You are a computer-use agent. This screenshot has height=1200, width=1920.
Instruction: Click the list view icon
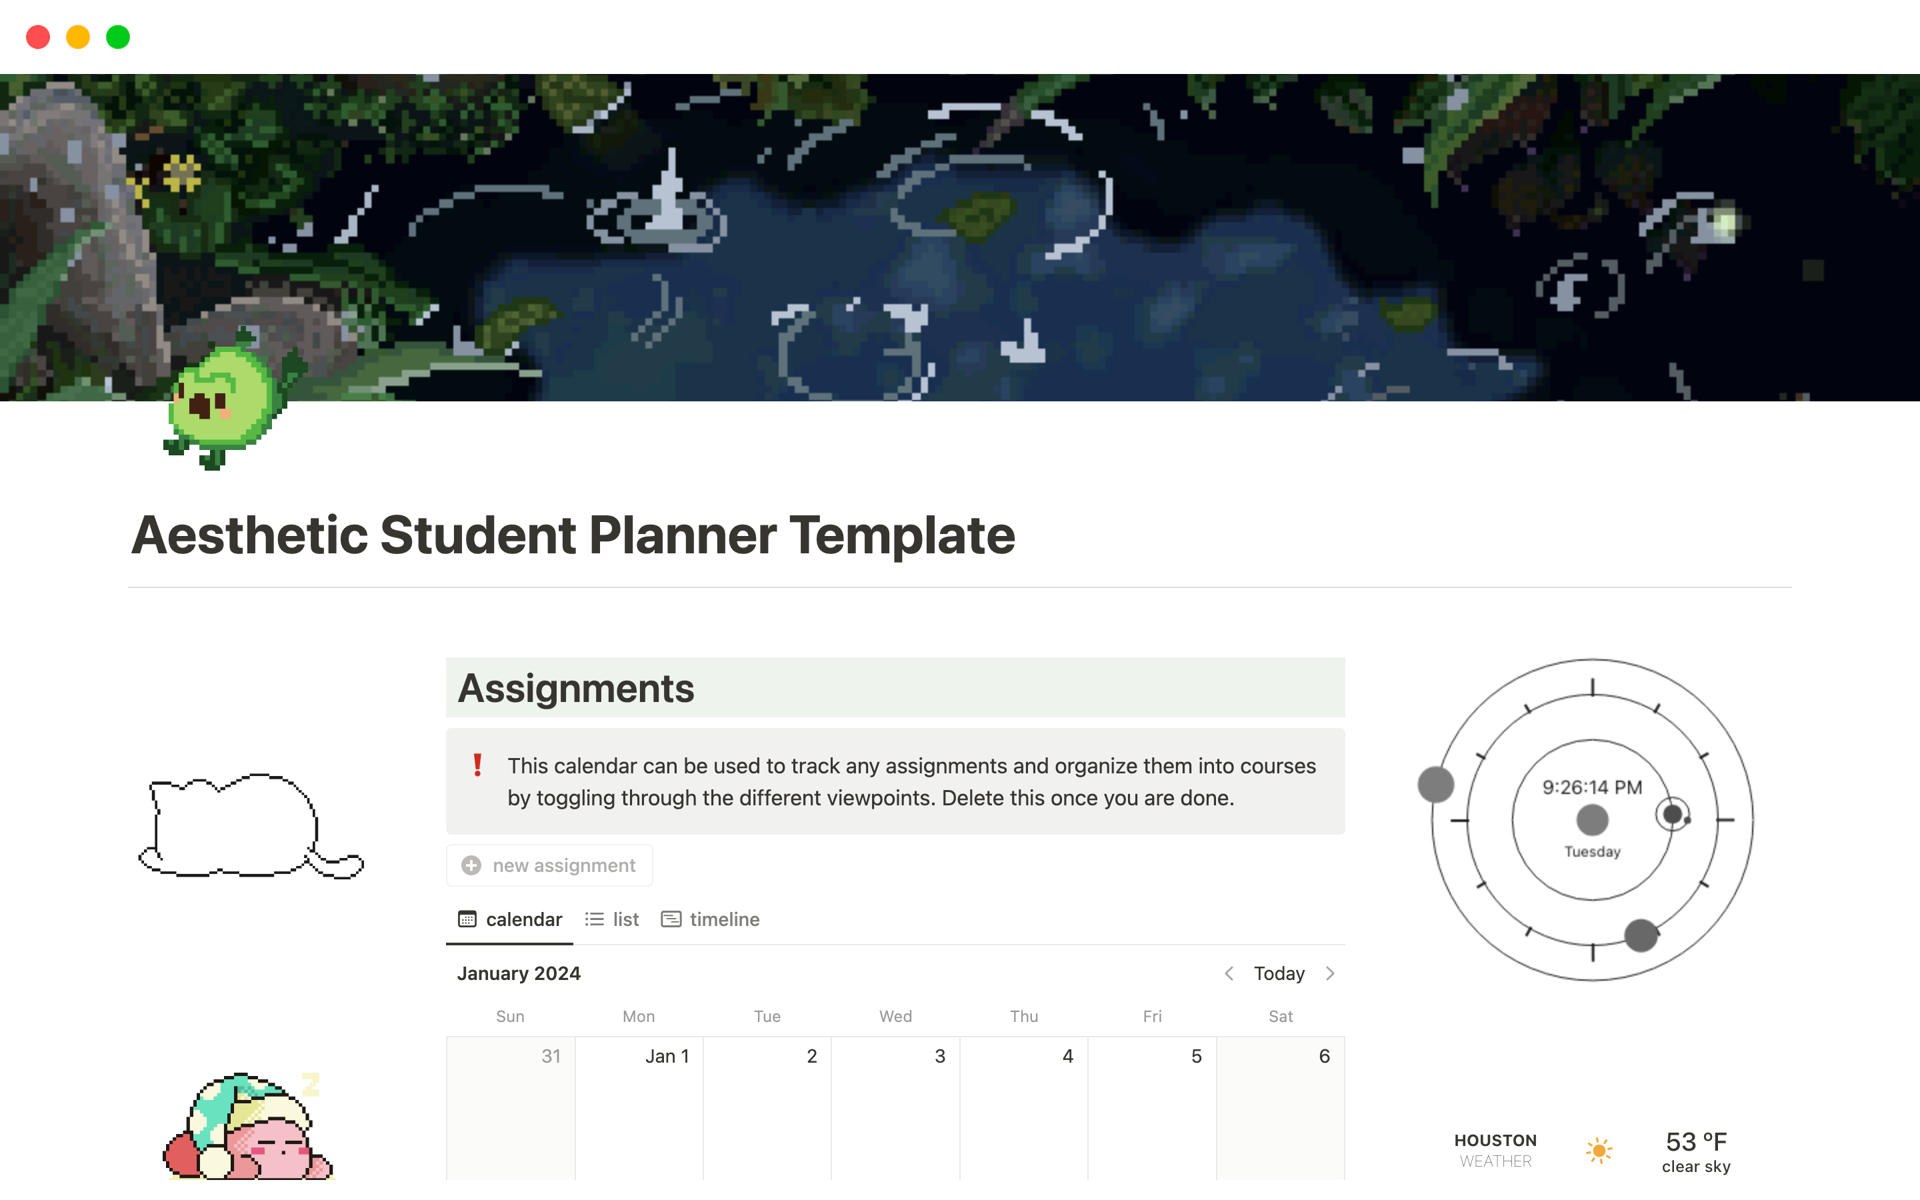coord(593,919)
